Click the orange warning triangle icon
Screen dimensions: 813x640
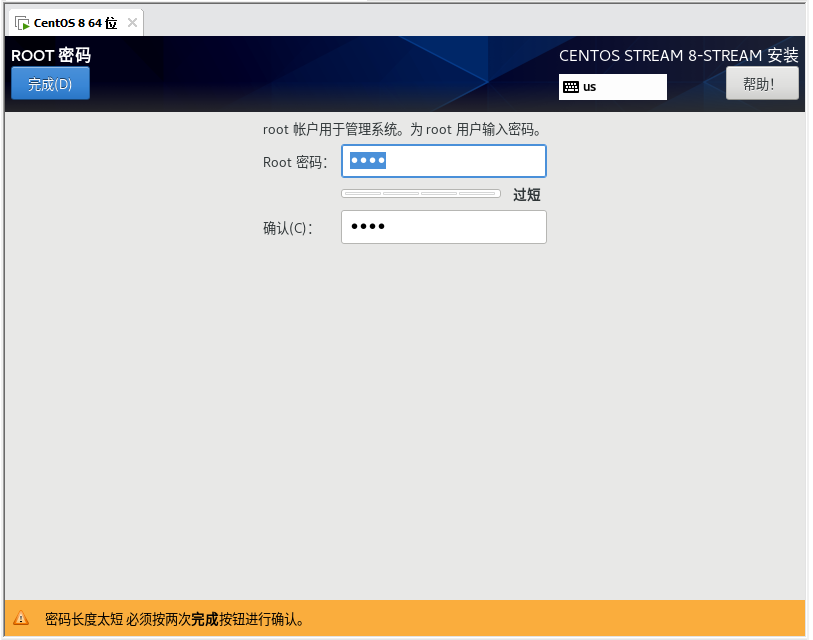coord(22,620)
